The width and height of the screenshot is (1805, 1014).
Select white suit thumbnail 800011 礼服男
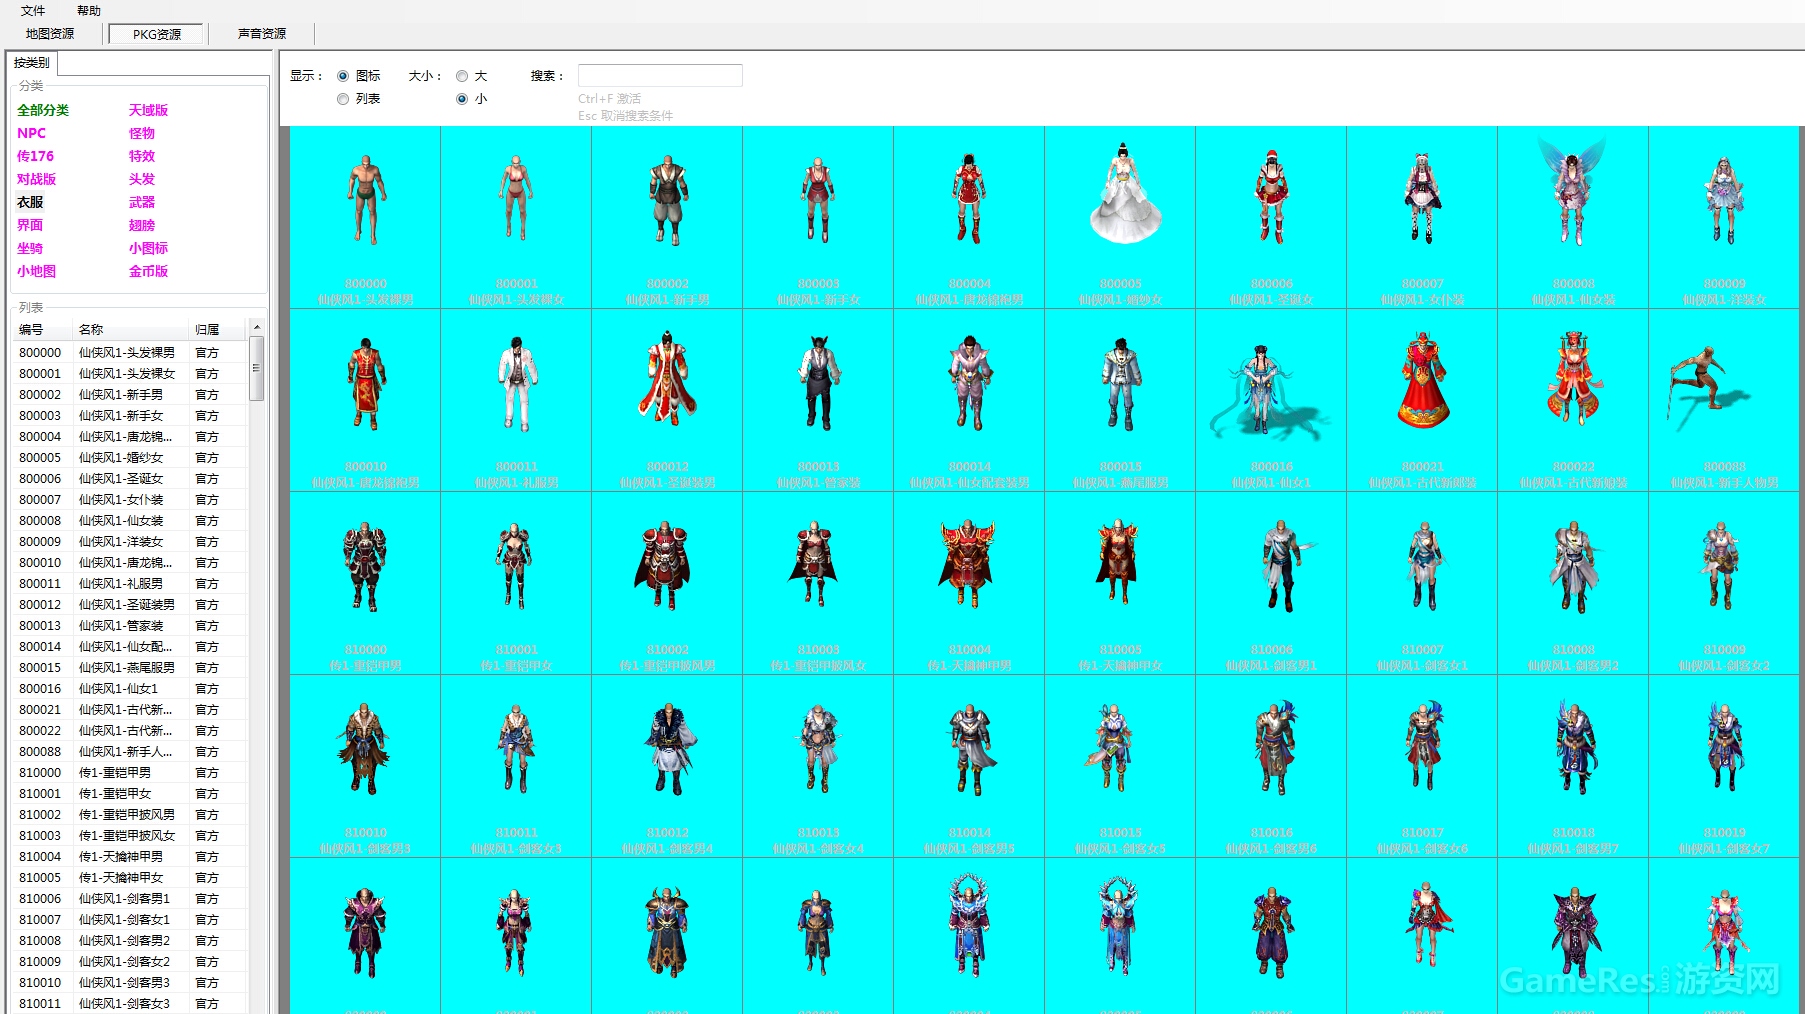click(x=516, y=400)
